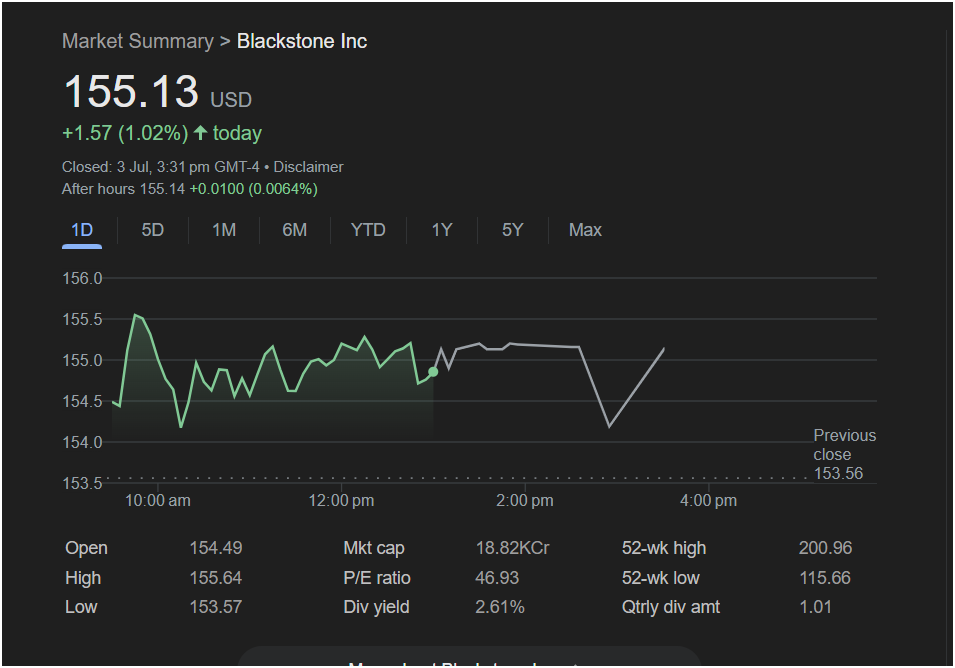Click the 52-wk high label
This screenshot has width=955, height=668.
coord(664,548)
